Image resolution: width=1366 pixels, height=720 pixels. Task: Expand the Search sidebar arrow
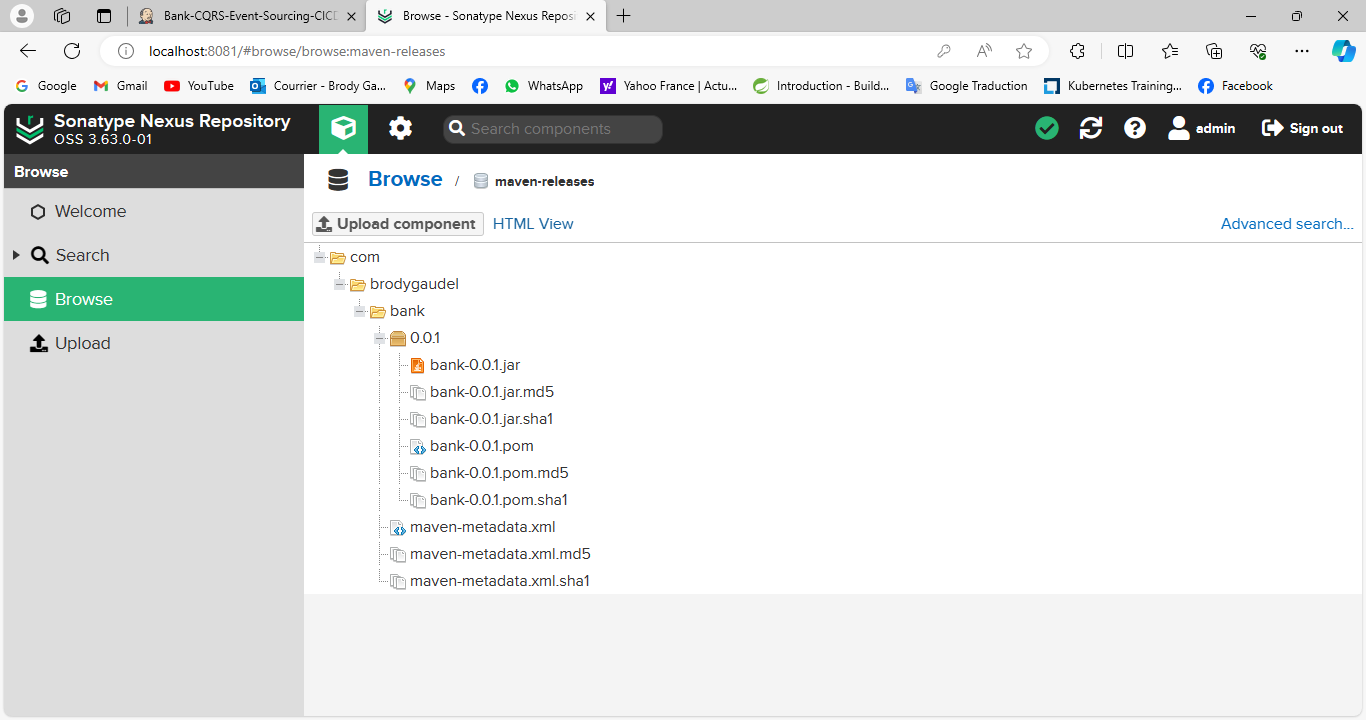click(16, 255)
